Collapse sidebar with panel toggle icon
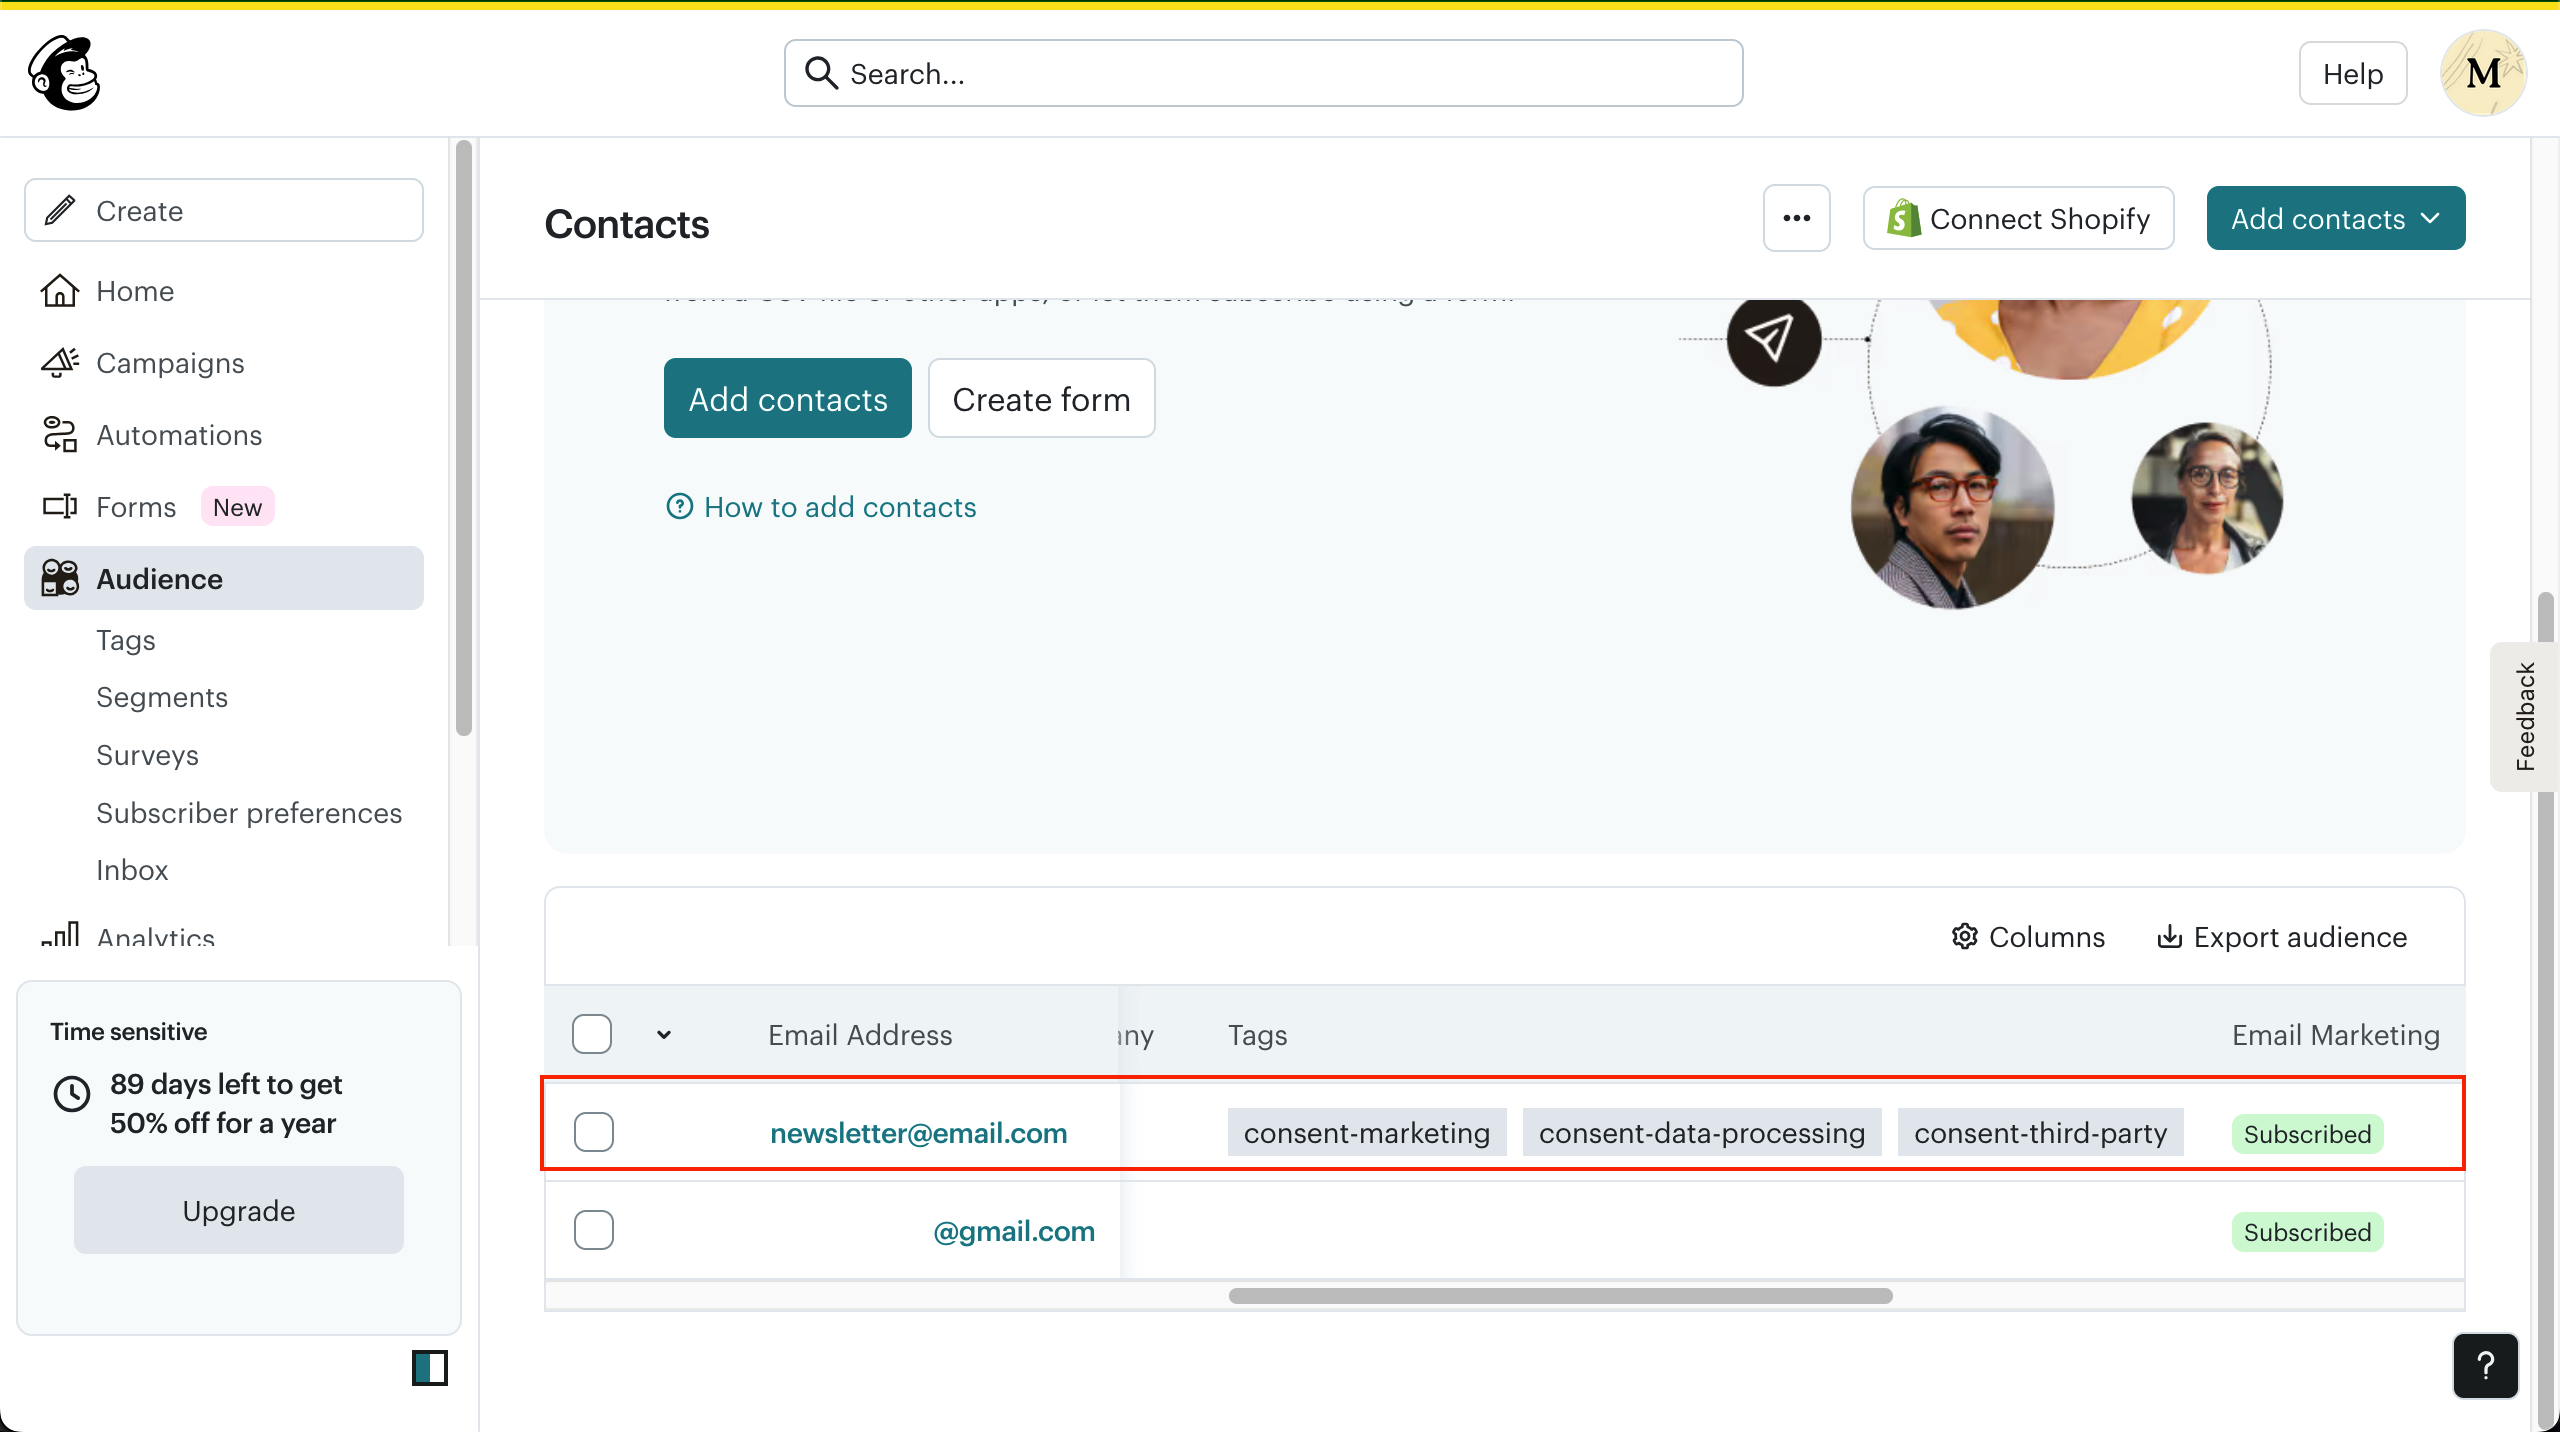Screen dimensions: 2560x1432 (430, 1367)
